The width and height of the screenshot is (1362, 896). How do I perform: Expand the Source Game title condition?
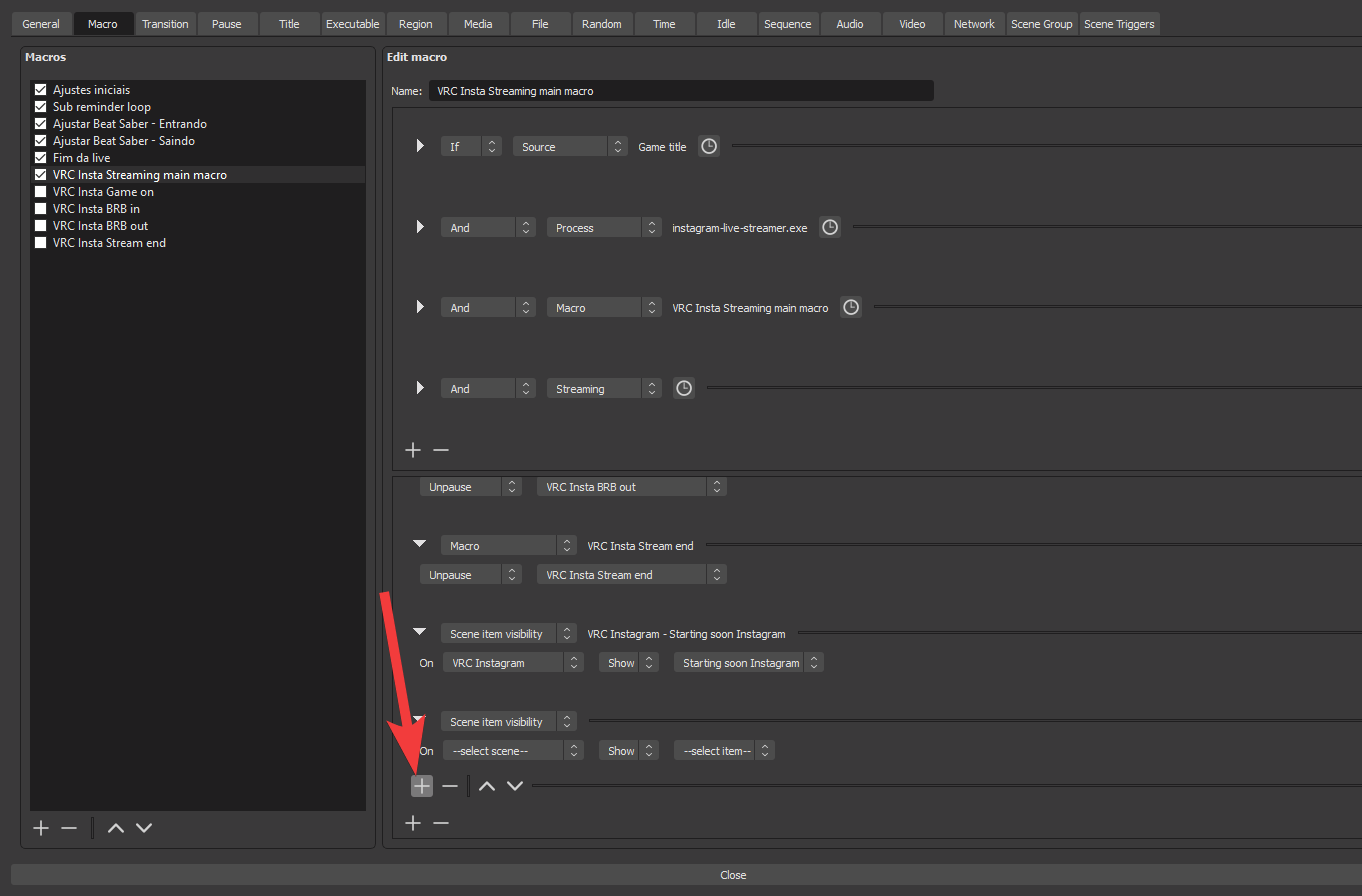point(420,147)
